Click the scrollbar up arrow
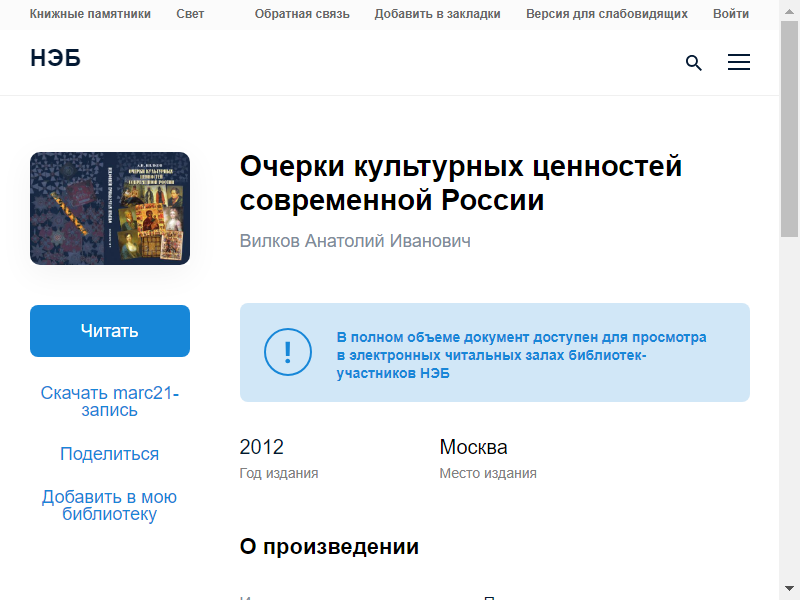This screenshot has width=800, height=600. pos(790,9)
